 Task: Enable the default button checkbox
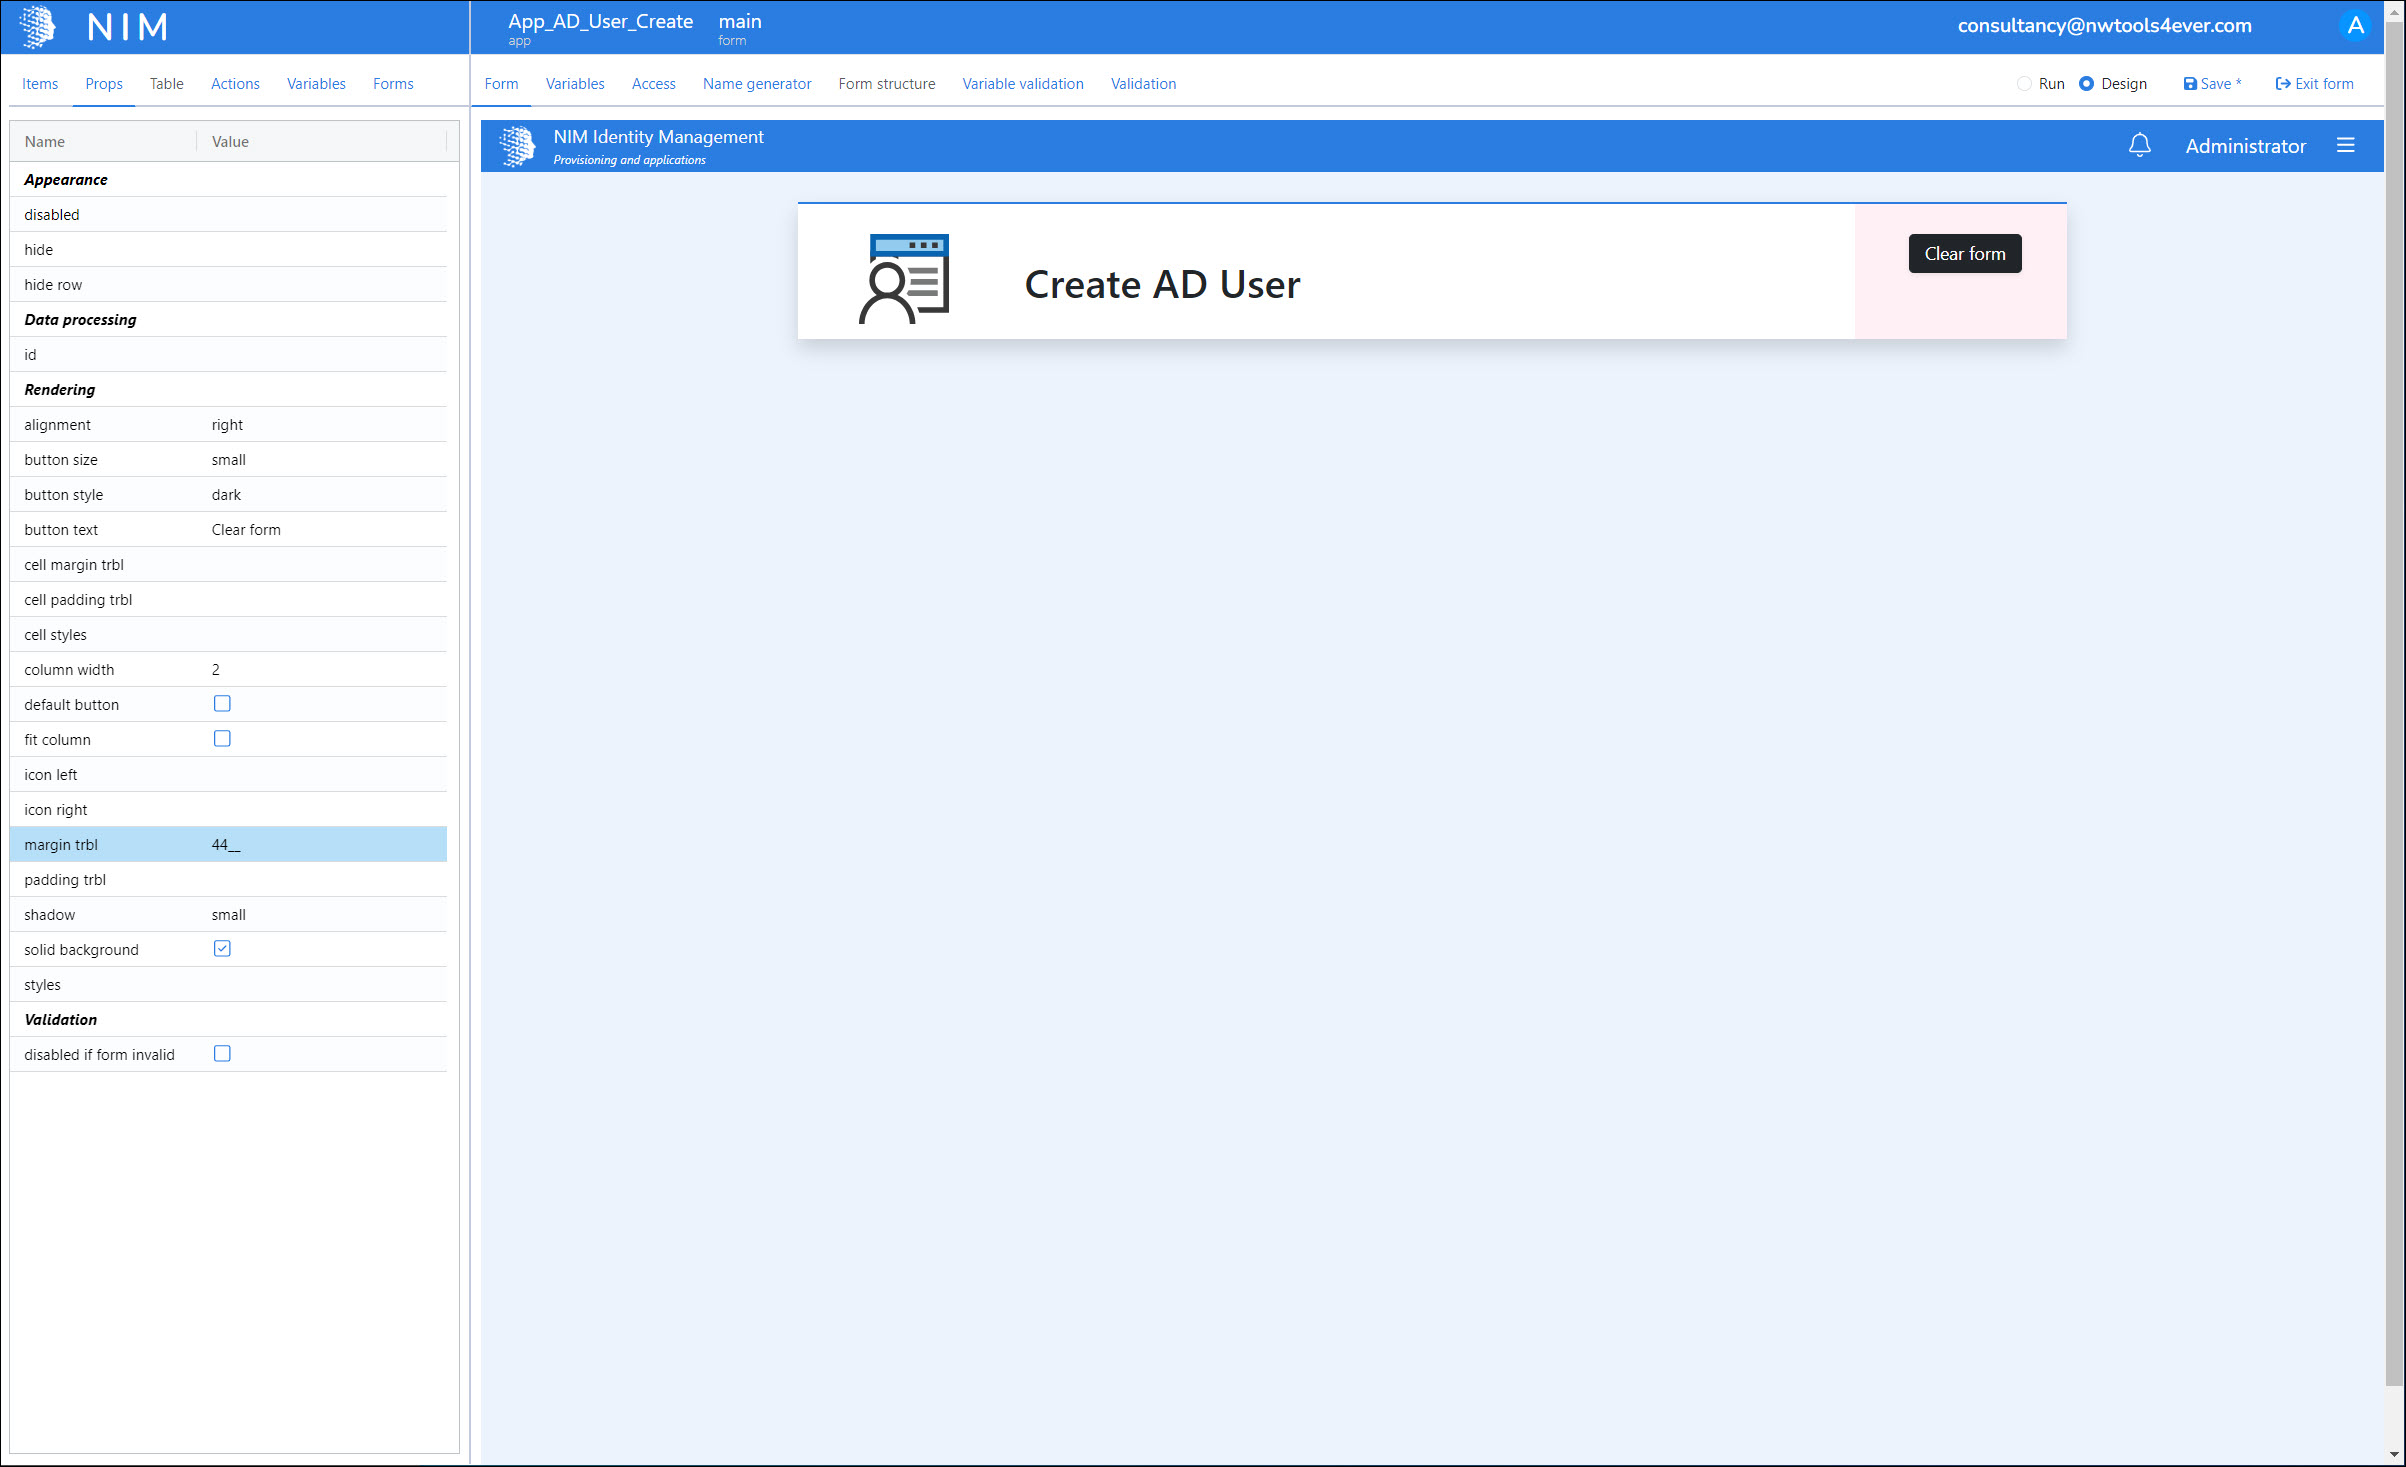pos(222,704)
